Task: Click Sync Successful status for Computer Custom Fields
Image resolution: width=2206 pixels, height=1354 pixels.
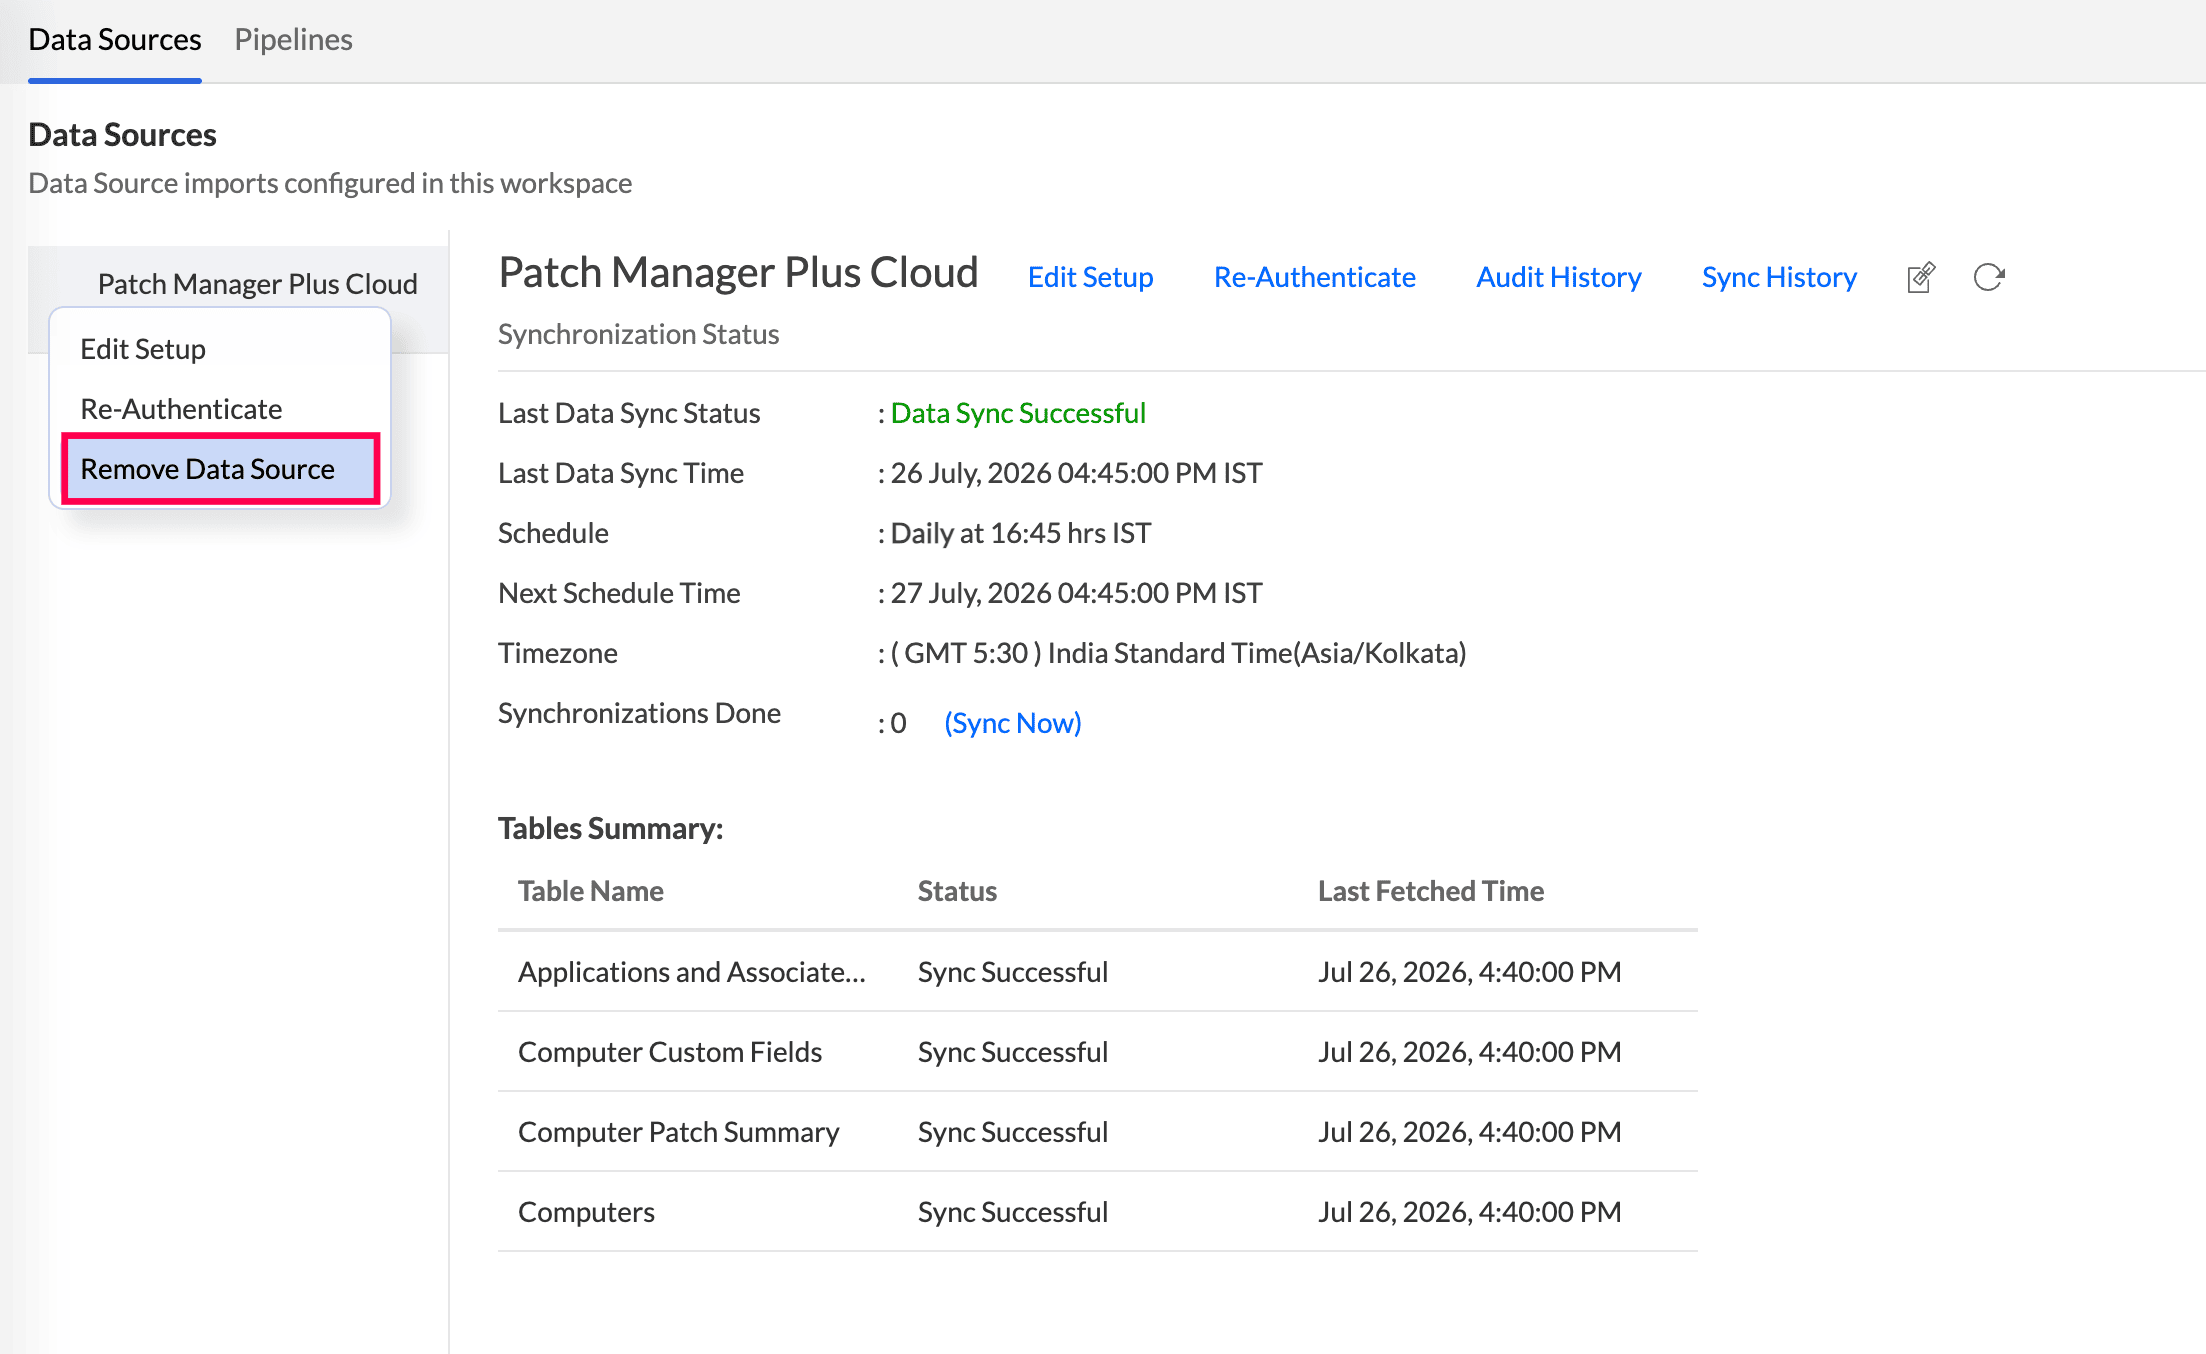Action: pos(1013,1052)
